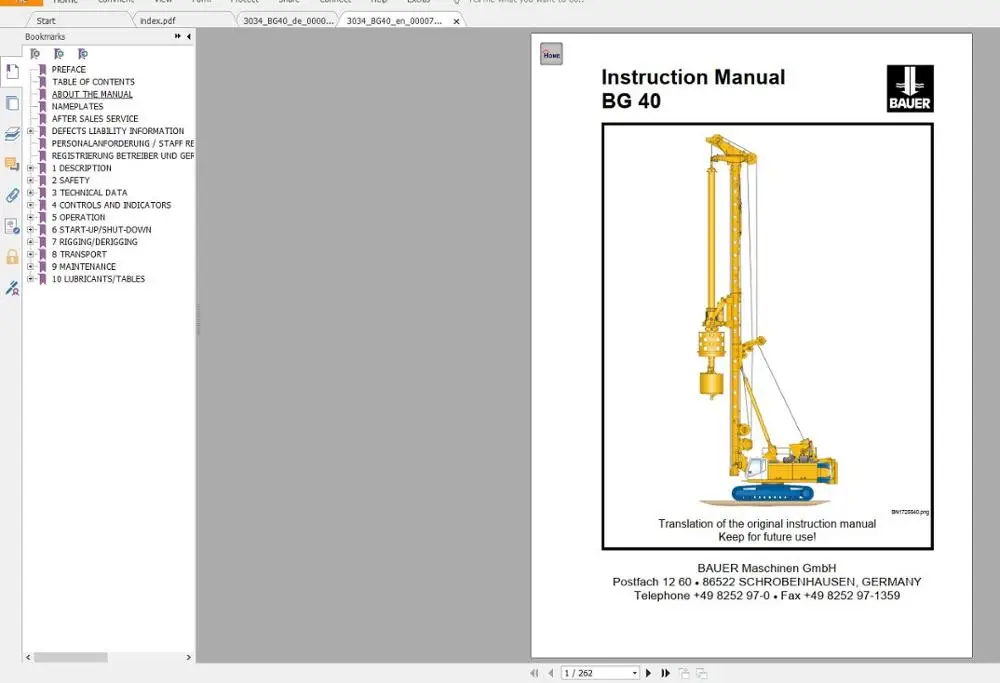Click the bookmarks horizontal scrollbar thumb
The image size is (1000, 683).
(71, 657)
